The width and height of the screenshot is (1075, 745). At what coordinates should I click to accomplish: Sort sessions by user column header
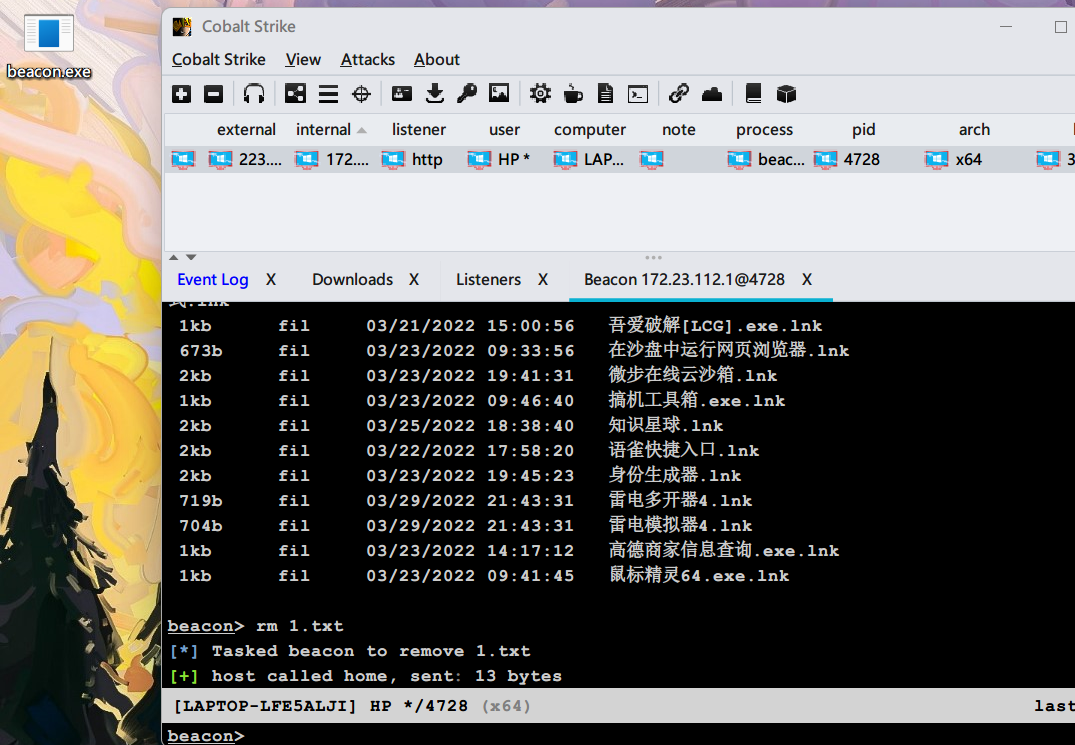point(505,130)
